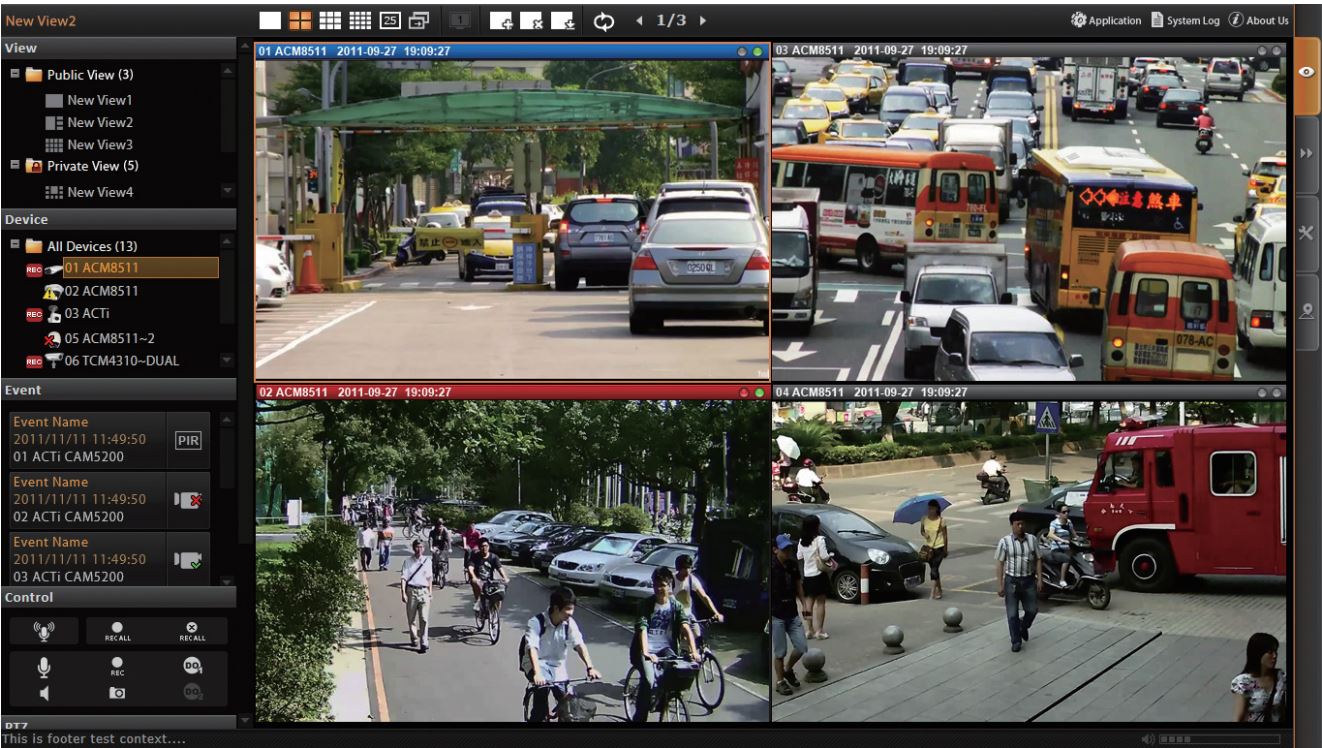Collapse the All Devices tree
1322x748 pixels.
[15, 246]
